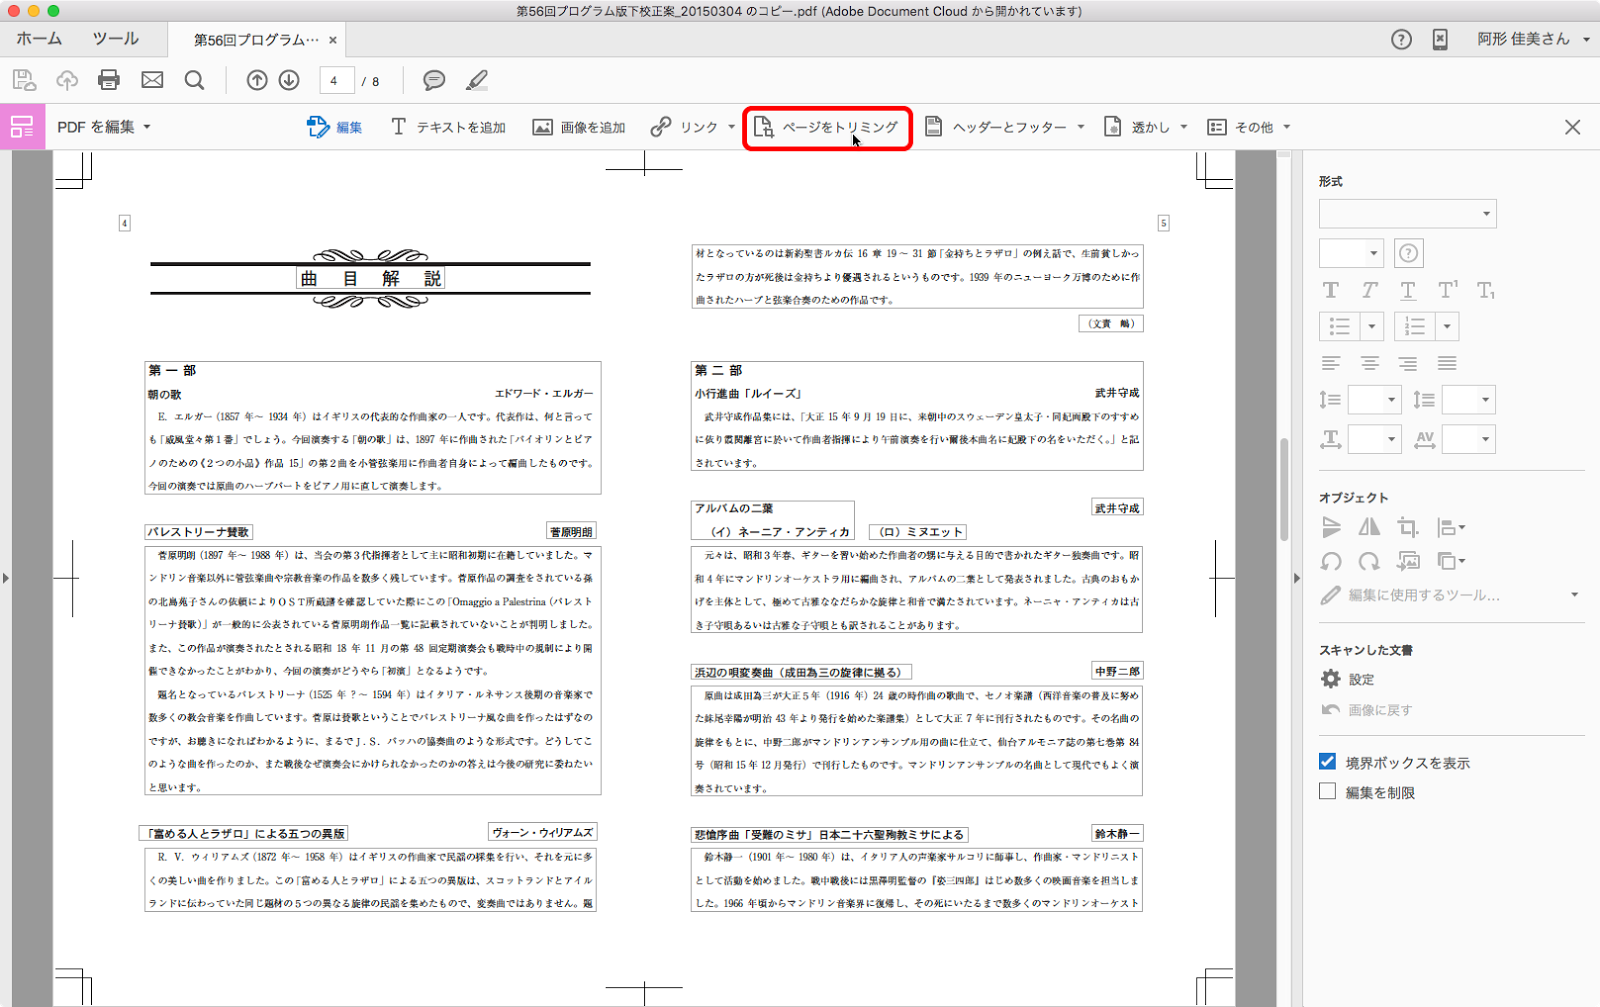The image size is (1600, 1007).
Task: Close the PDF edit toolbar
Action: tap(1573, 127)
